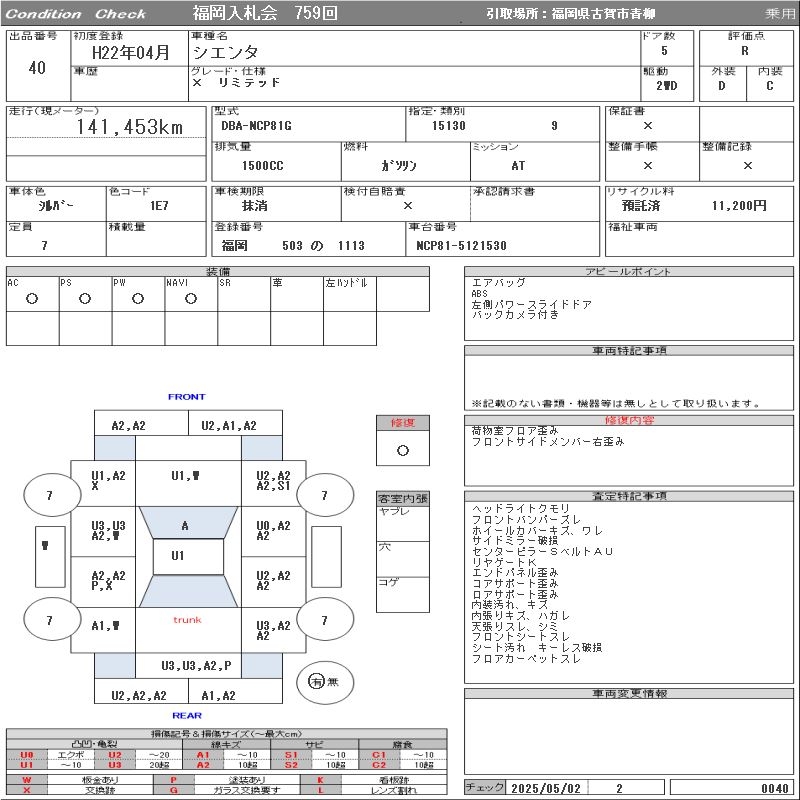
Task: Select the red X 交換跡 legend code
Action: 27,790
